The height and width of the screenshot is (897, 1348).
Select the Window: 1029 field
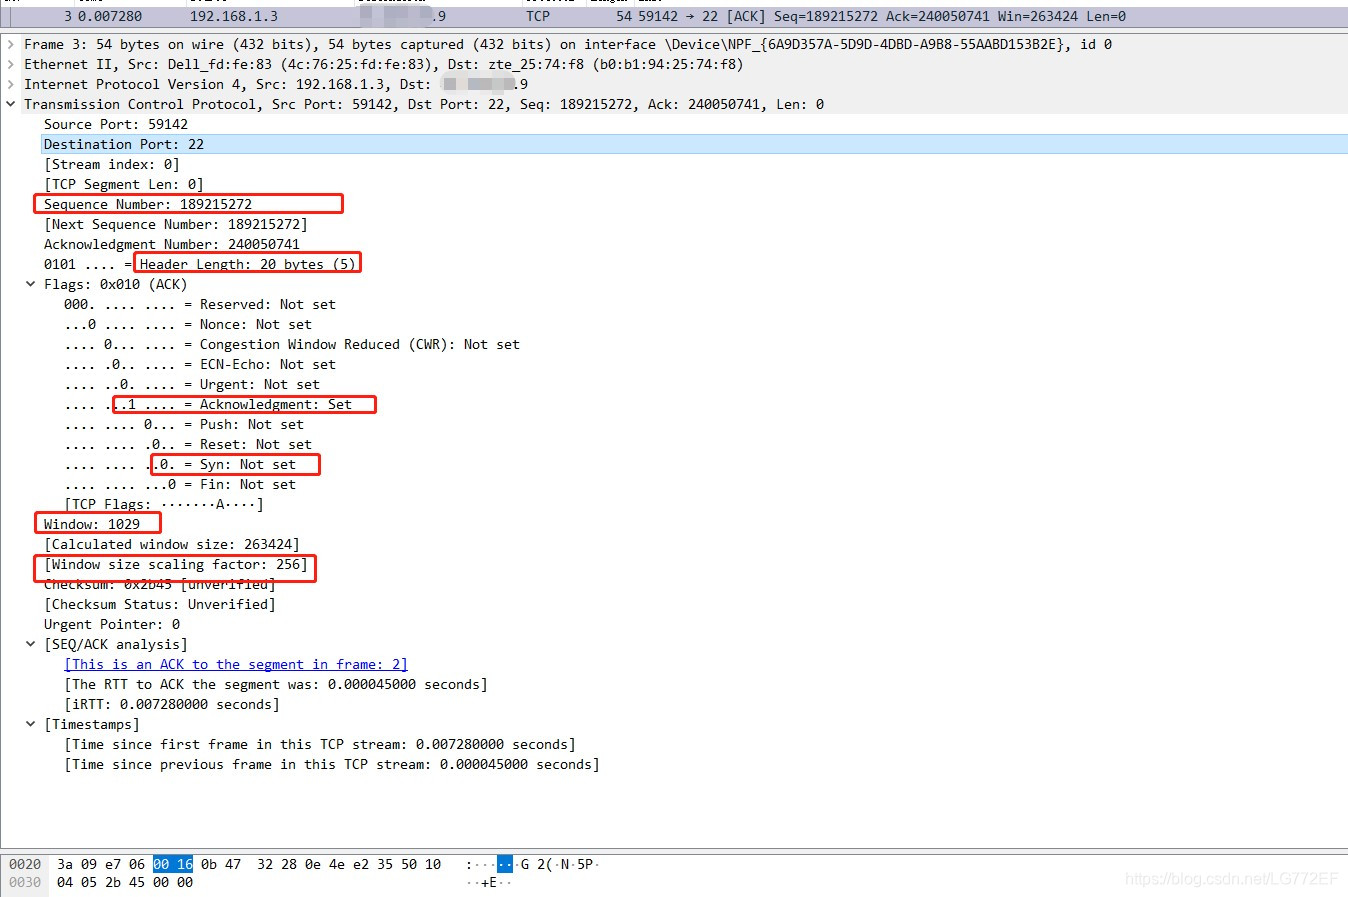[x=92, y=524]
